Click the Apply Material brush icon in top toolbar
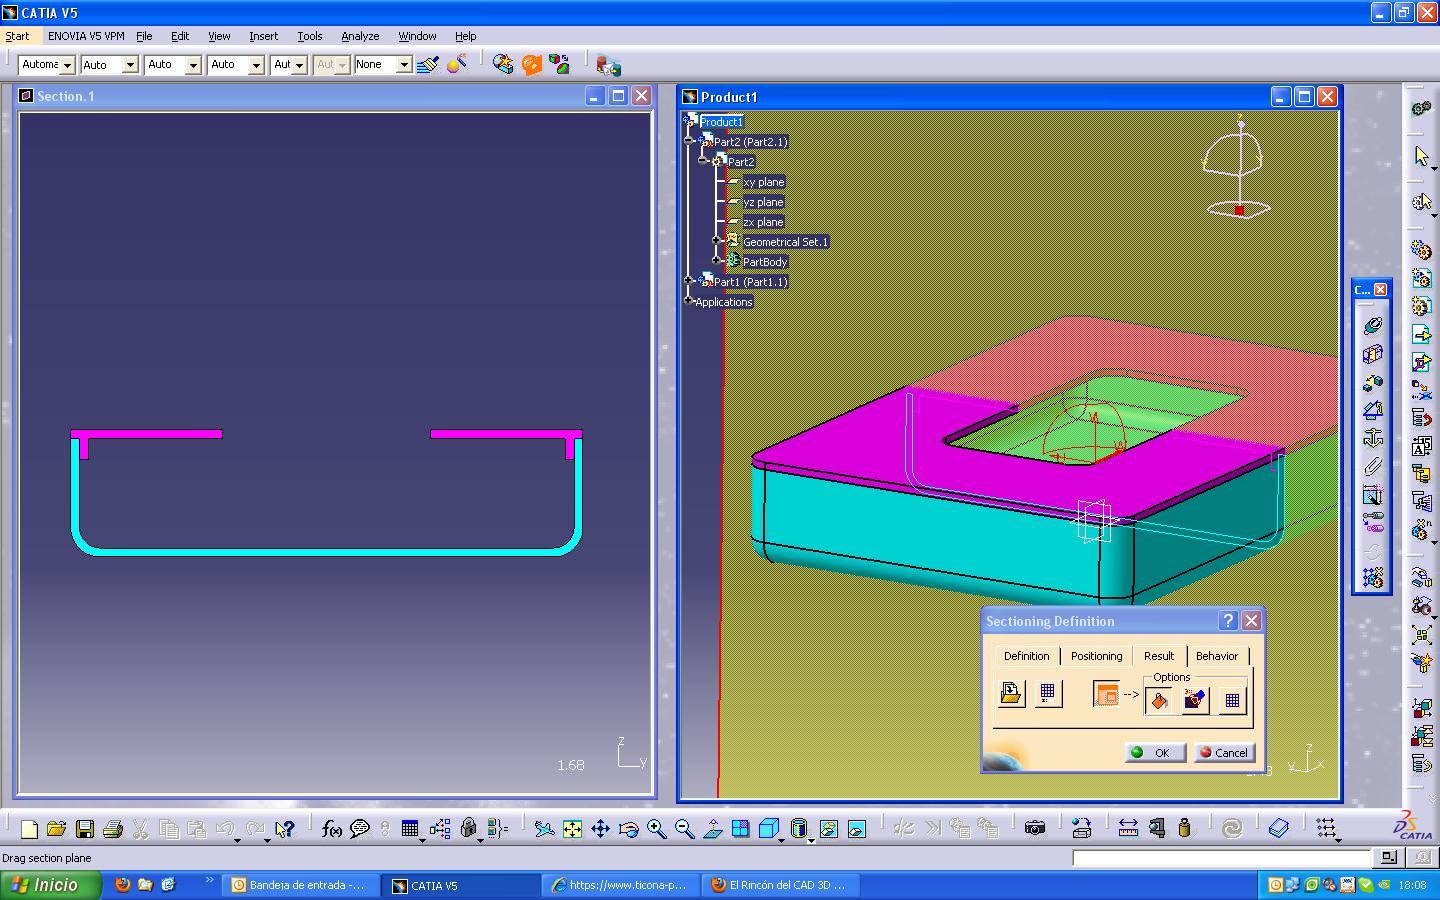1440x900 pixels. click(x=428, y=65)
